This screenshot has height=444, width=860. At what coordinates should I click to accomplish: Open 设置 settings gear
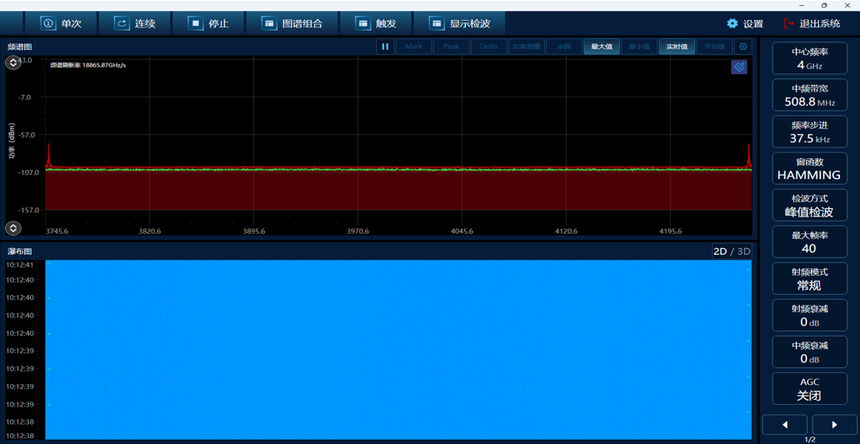point(745,23)
